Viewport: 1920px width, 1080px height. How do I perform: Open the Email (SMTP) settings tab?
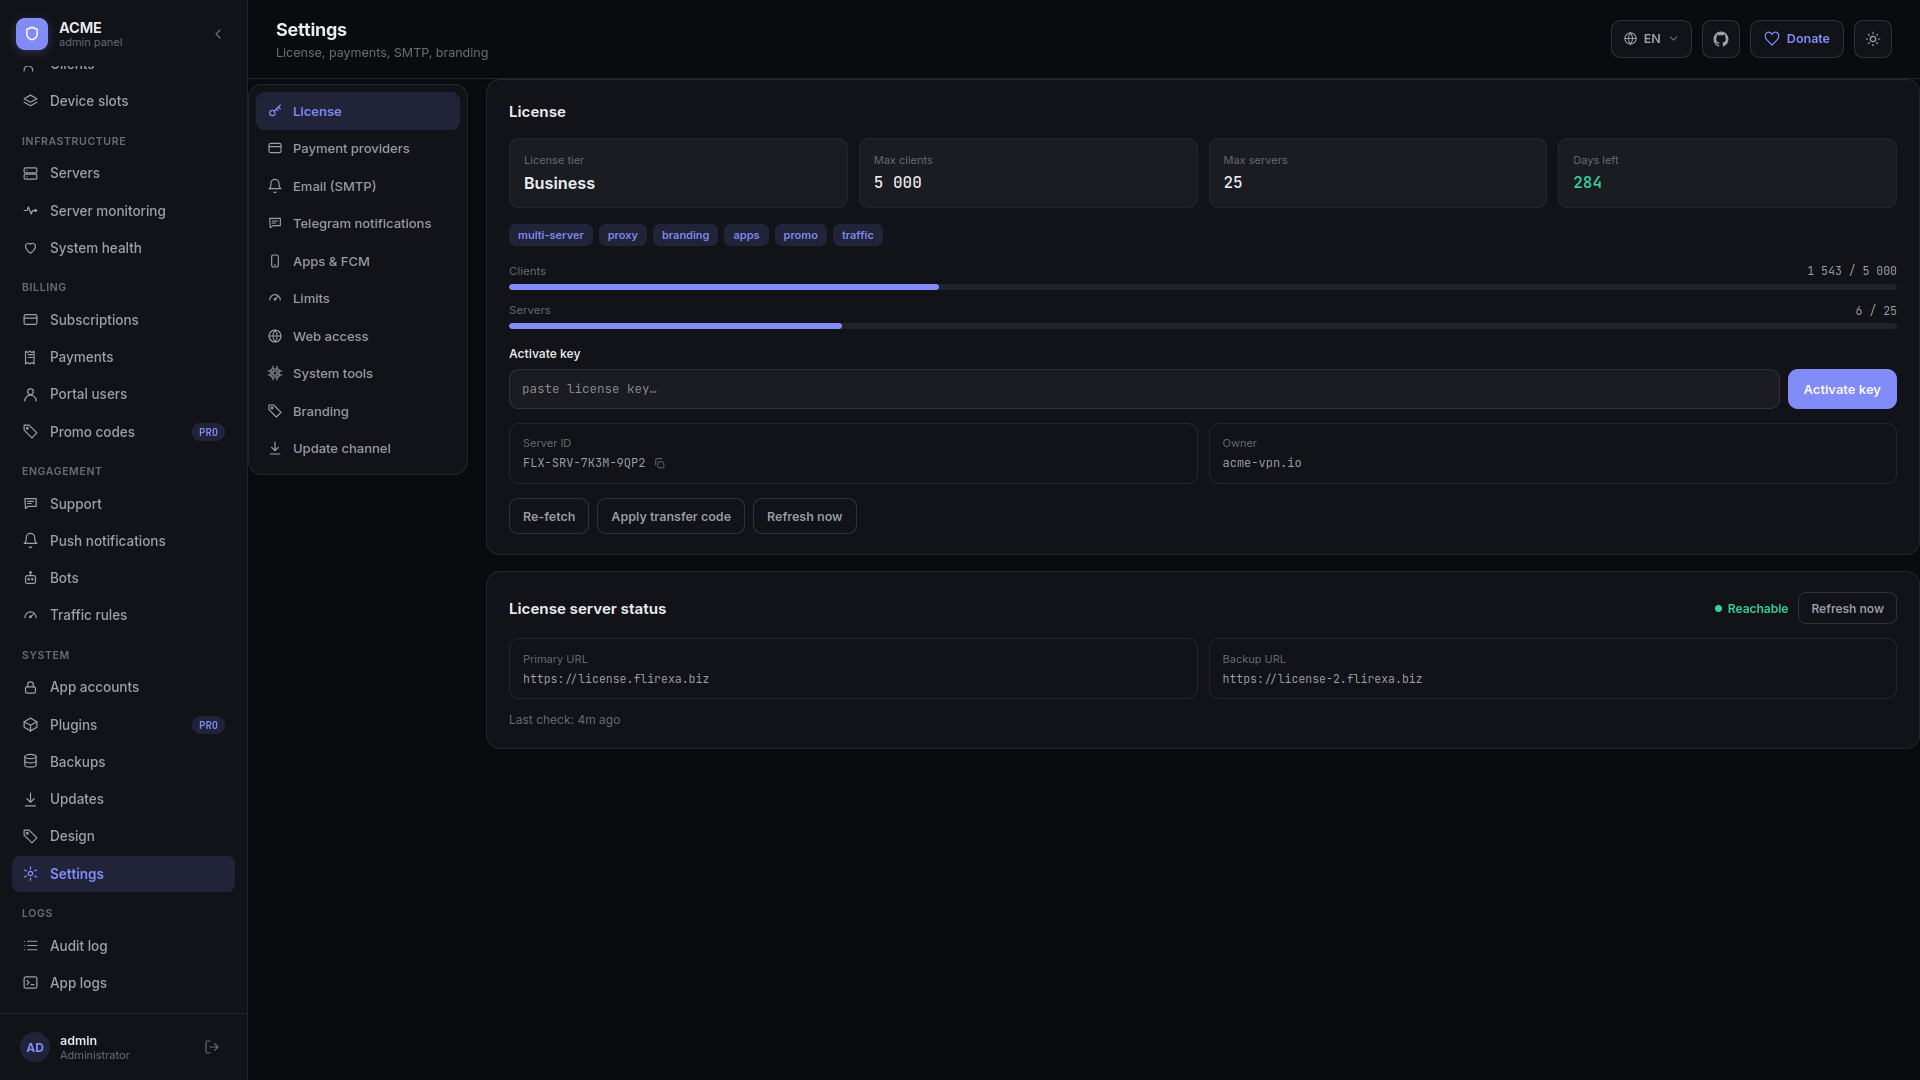pyautogui.click(x=358, y=186)
